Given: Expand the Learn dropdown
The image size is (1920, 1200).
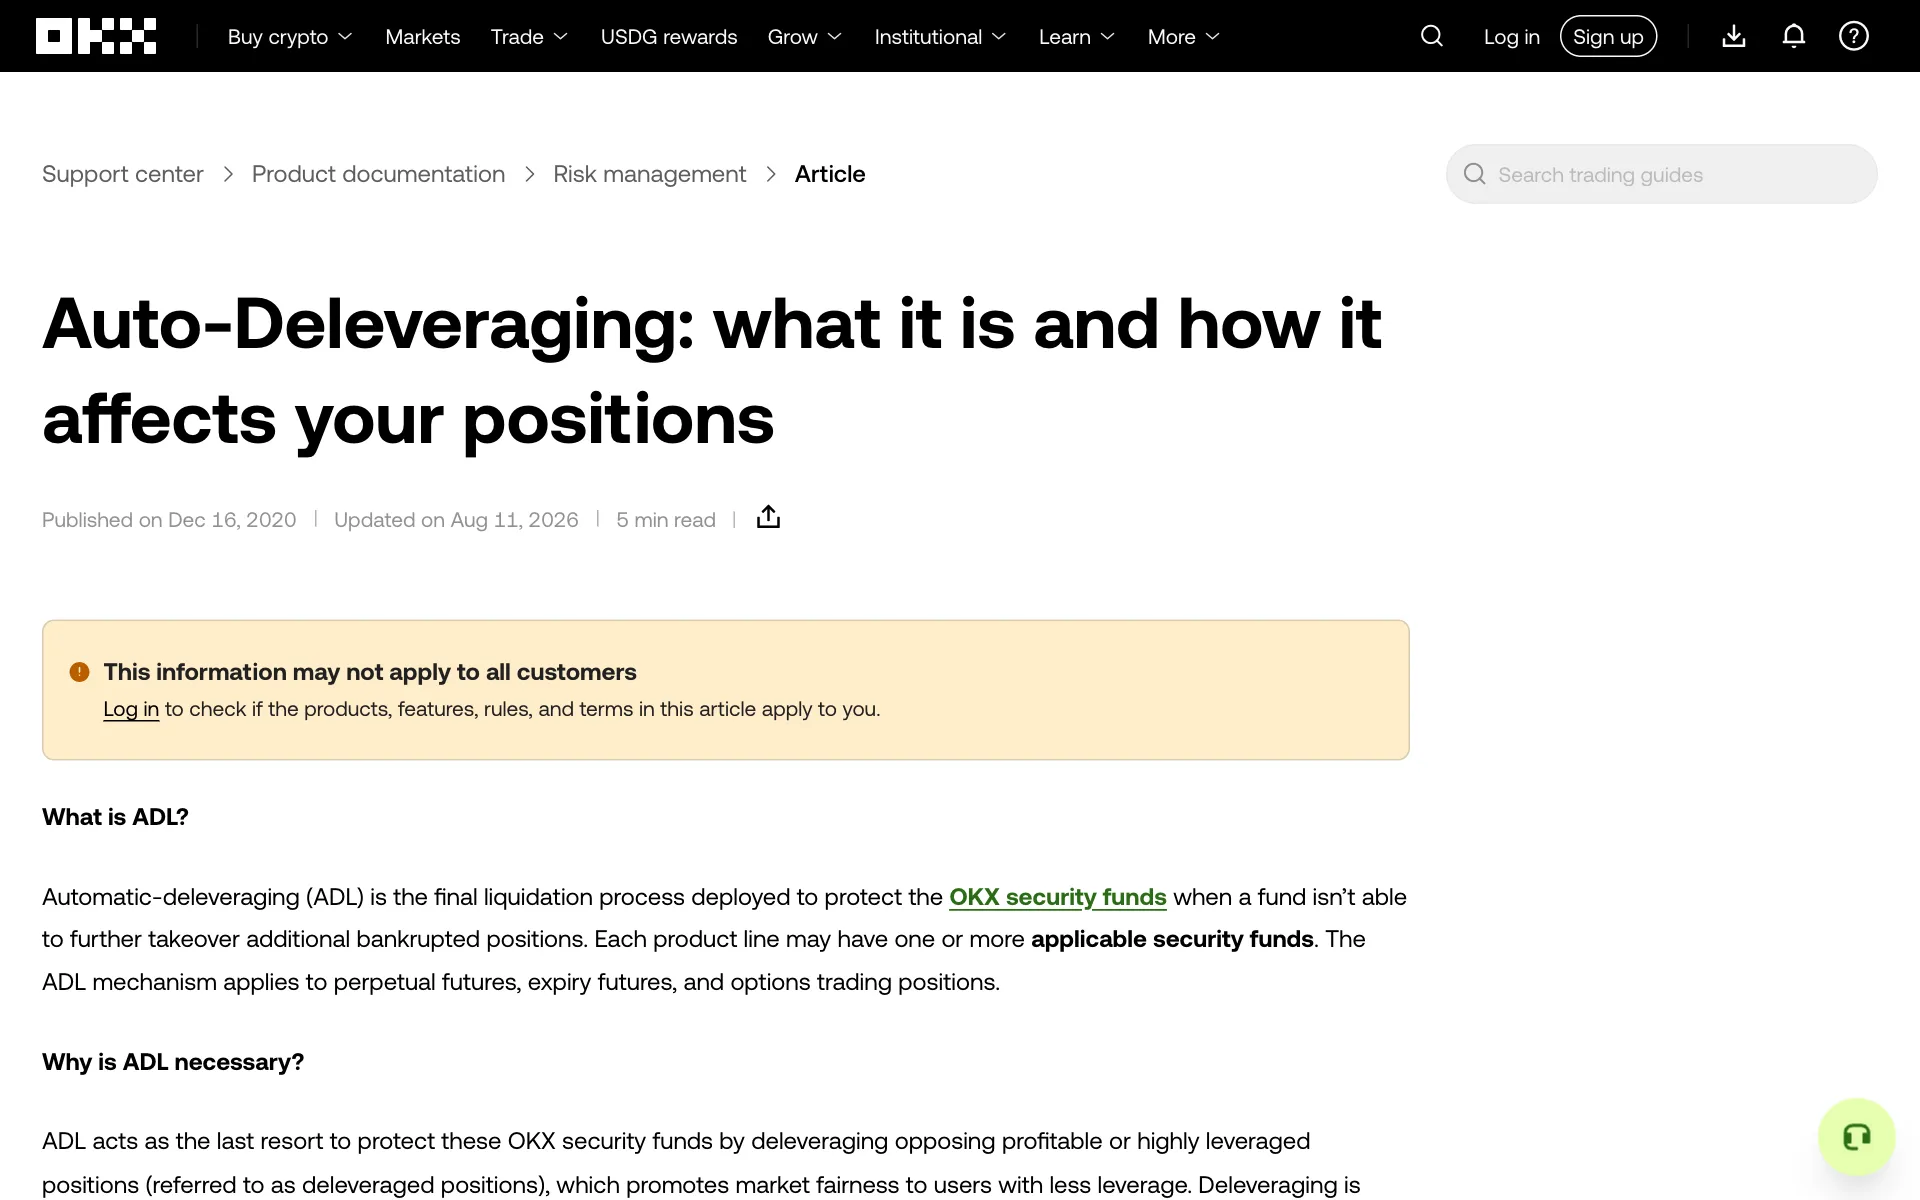Looking at the screenshot, I should (x=1077, y=37).
